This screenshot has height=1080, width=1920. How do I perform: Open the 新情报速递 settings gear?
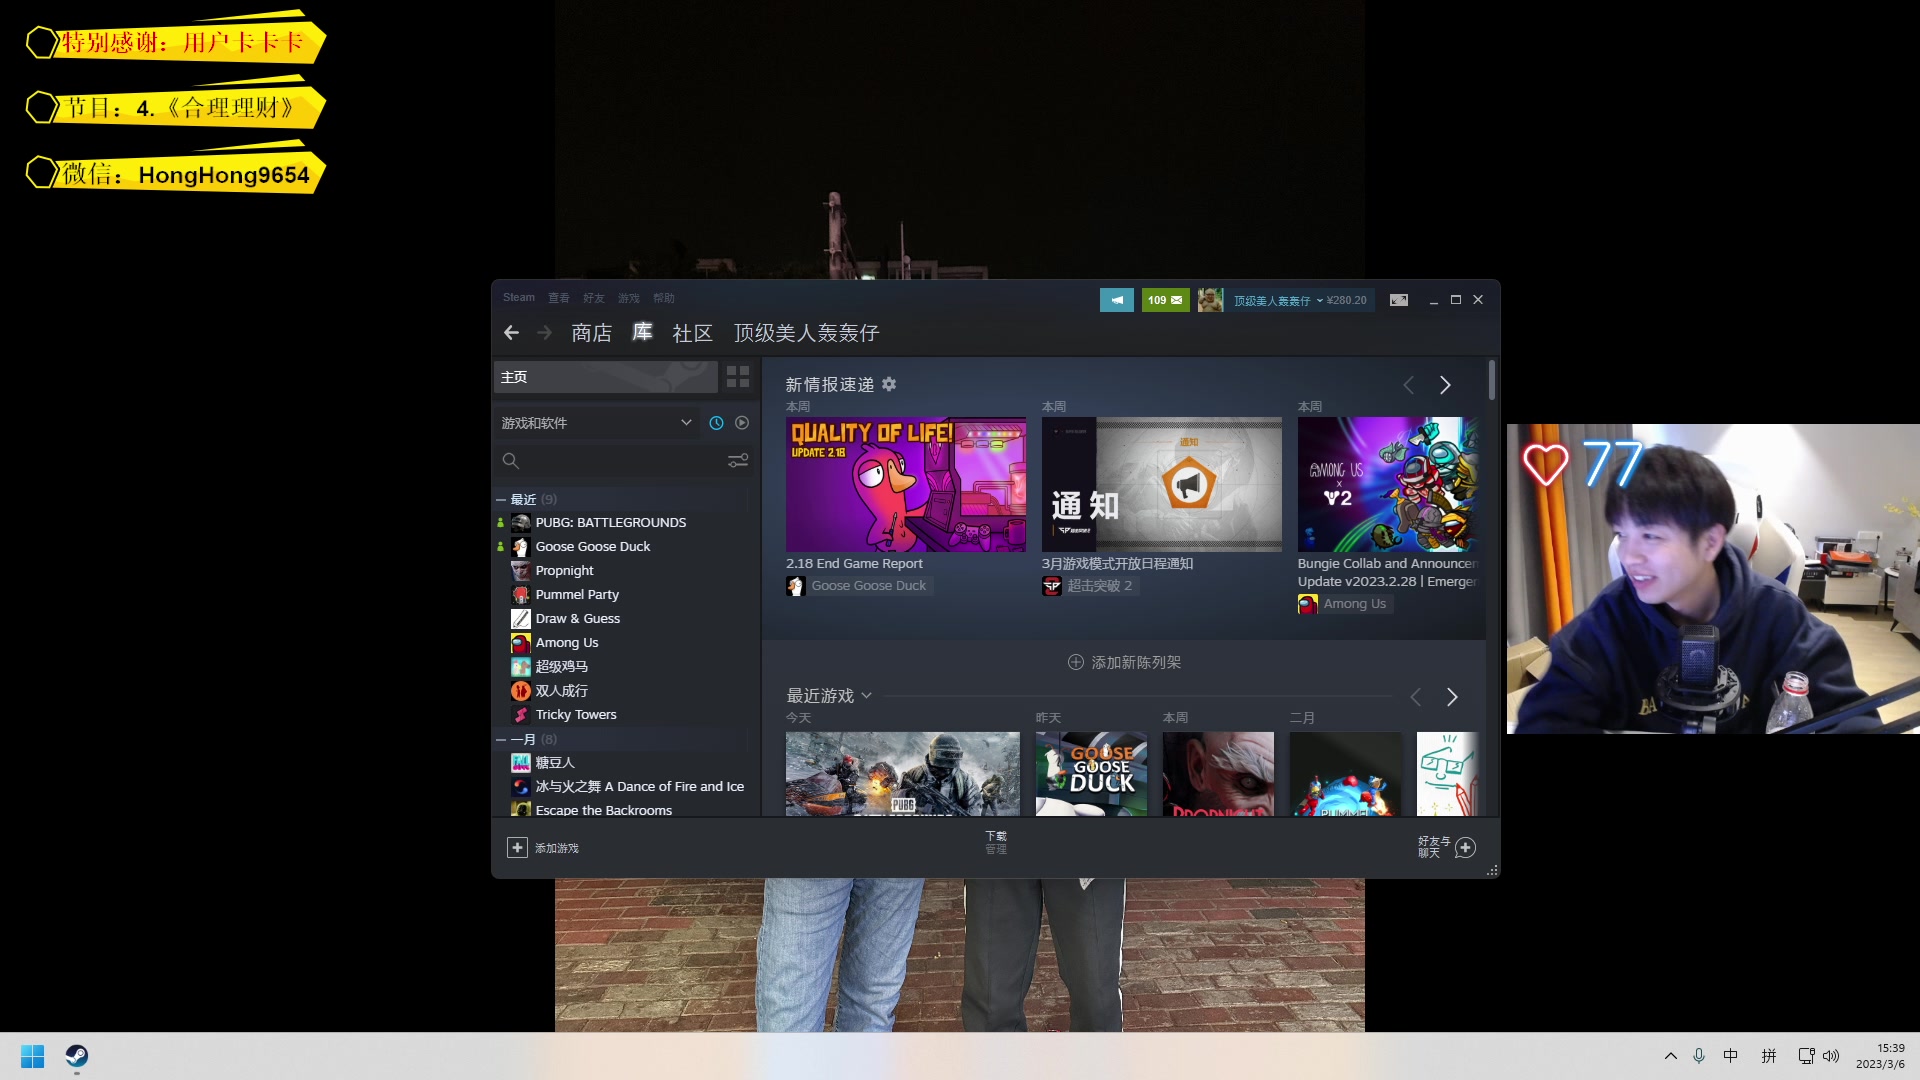(889, 385)
